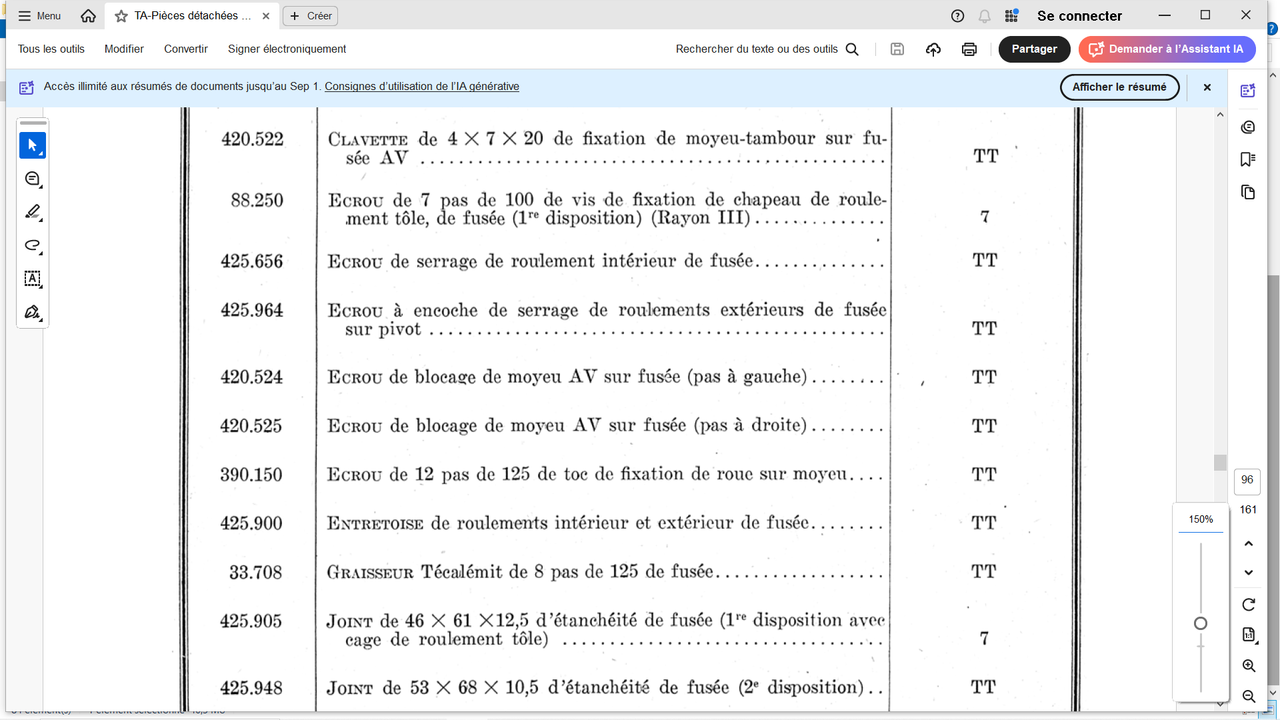The height and width of the screenshot is (720, 1280).
Task: Click the current page number 96
Action: (1247, 480)
